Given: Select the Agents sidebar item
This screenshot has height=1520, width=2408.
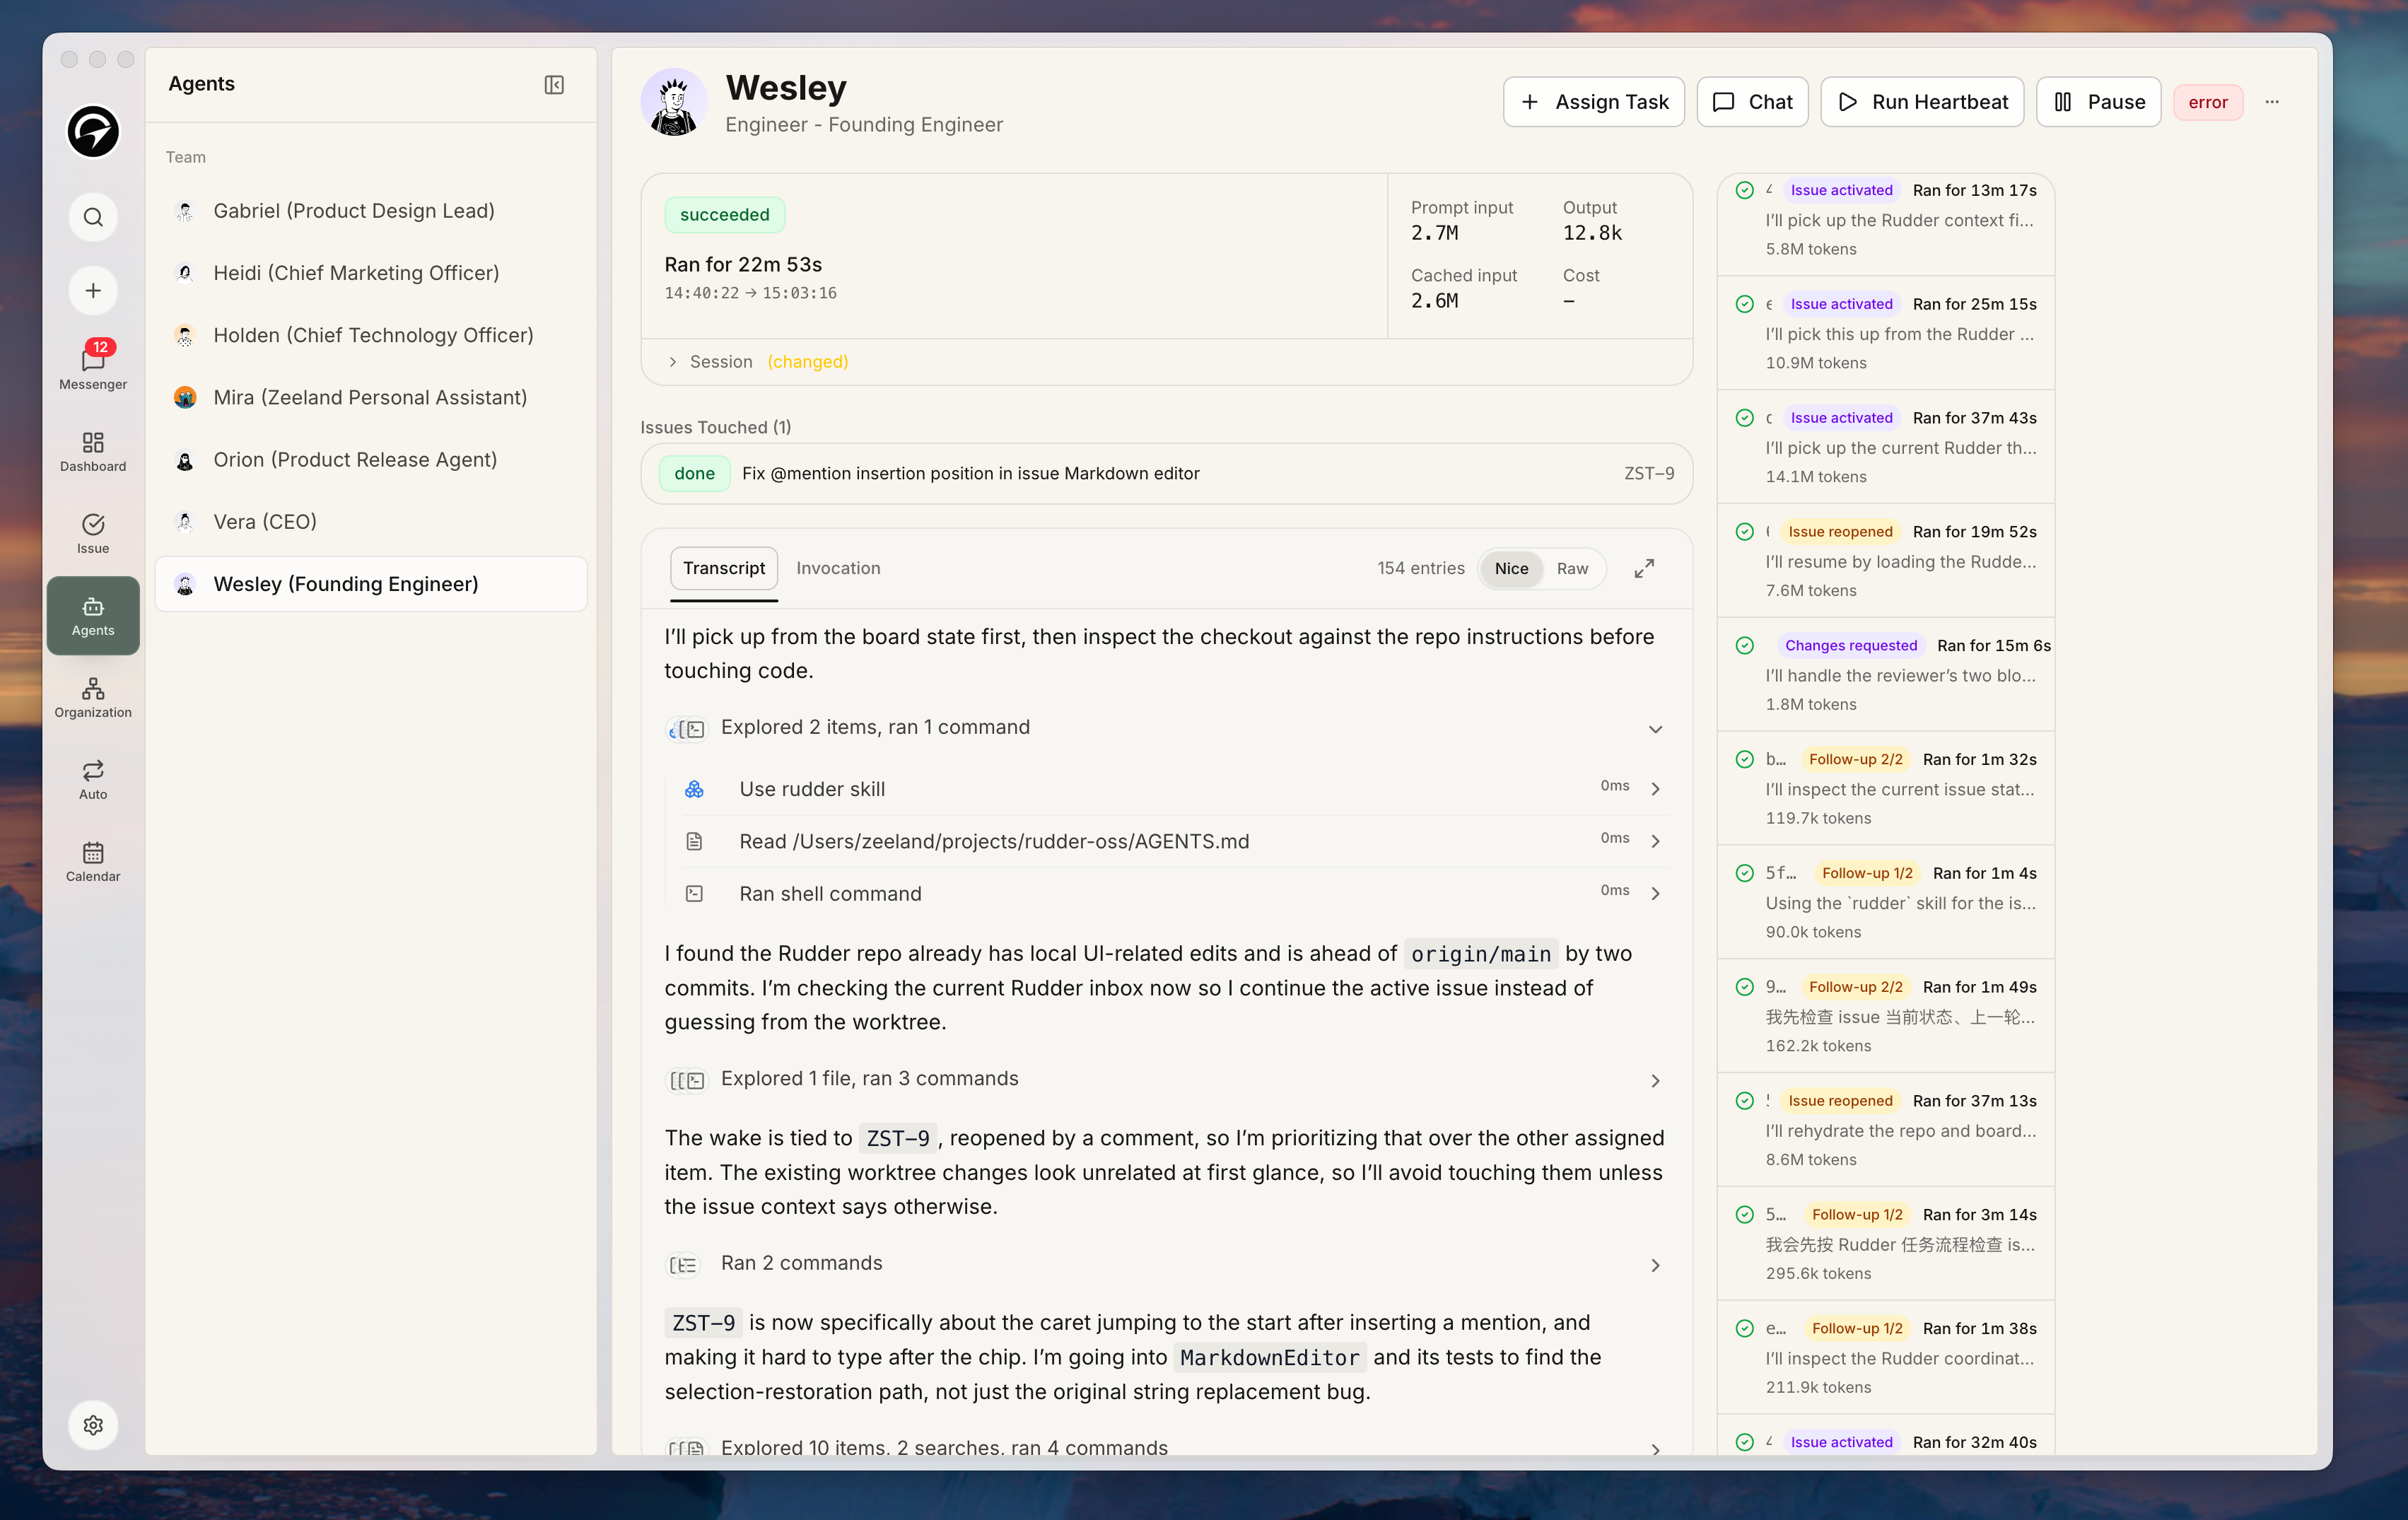Looking at the screenshot, I should pos(93,616).
